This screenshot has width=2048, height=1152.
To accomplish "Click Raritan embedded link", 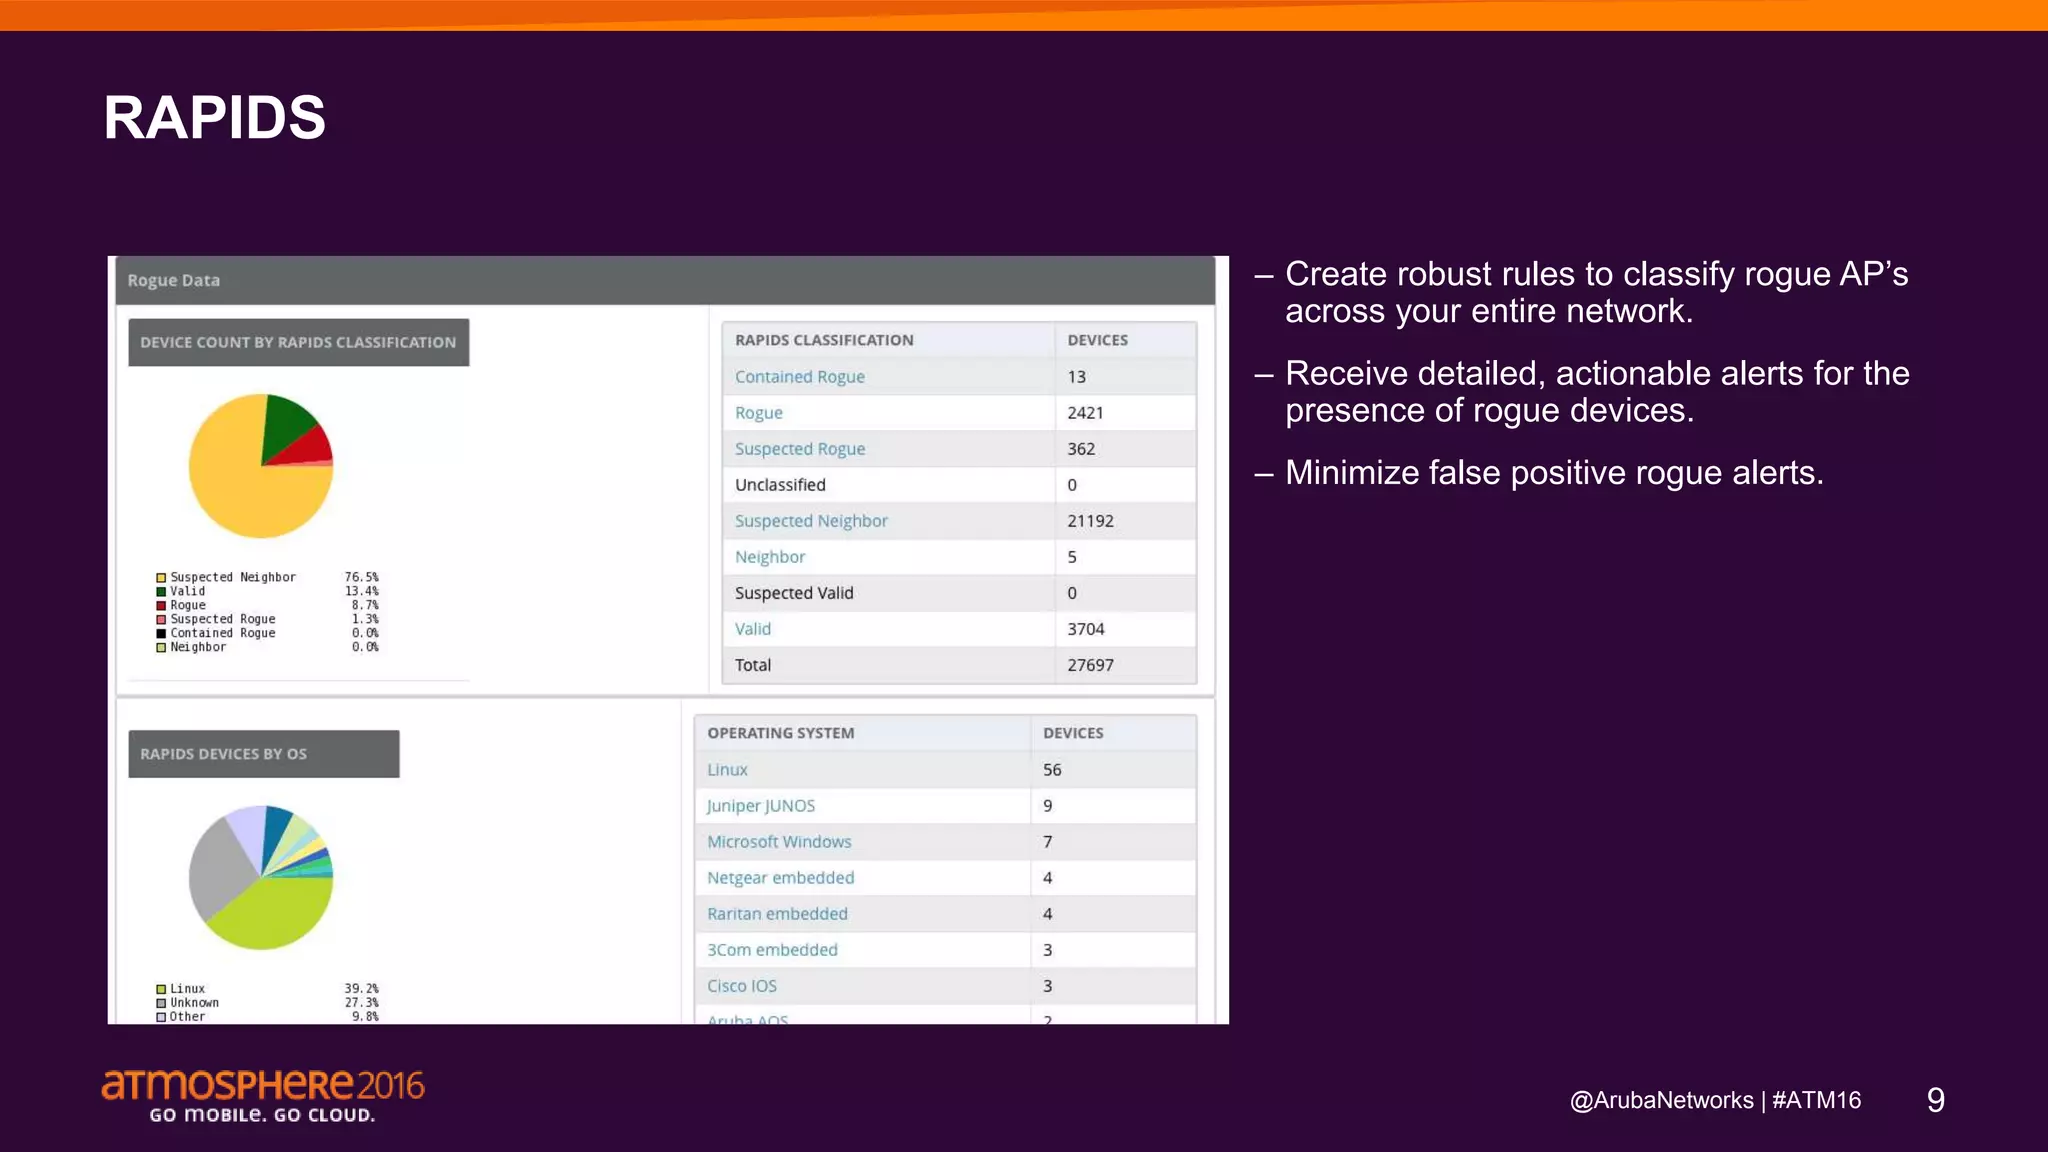I will (x=776, y=914).
